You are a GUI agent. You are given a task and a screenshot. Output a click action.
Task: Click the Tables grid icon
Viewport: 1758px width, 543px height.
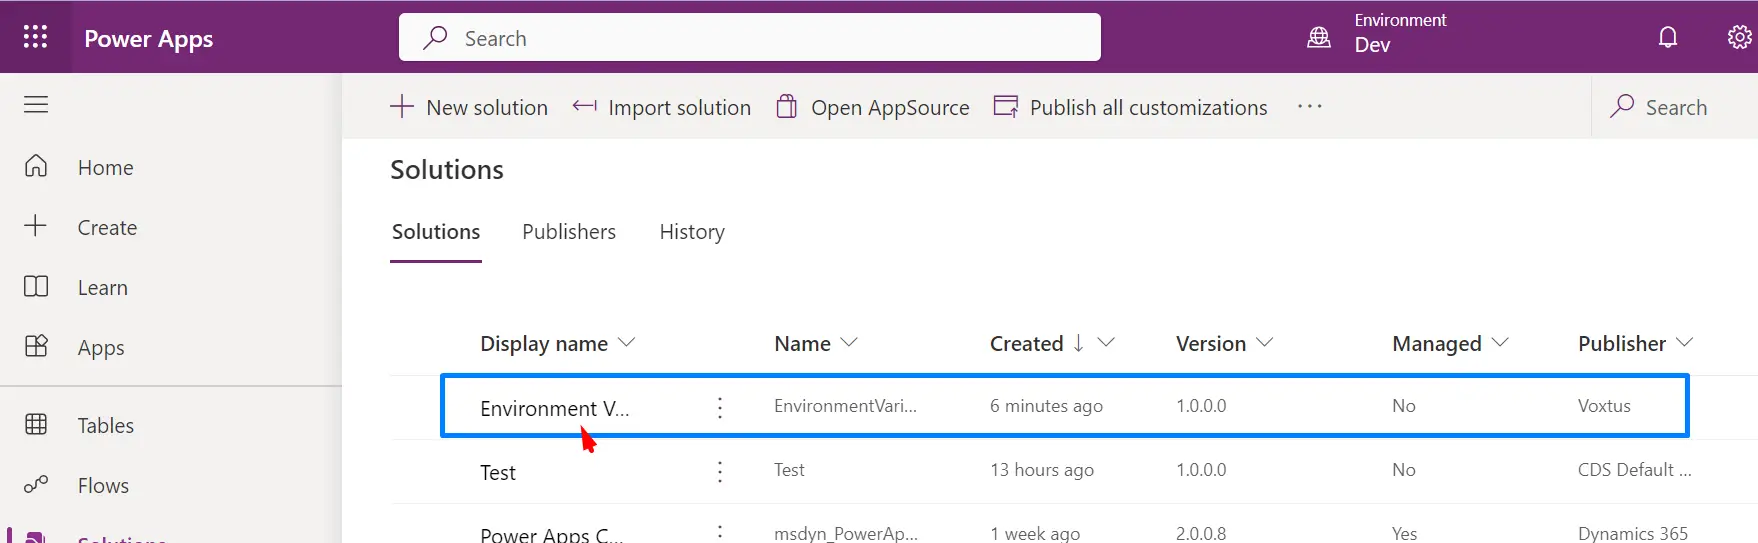pyautogui.click(x=36, y=424)
